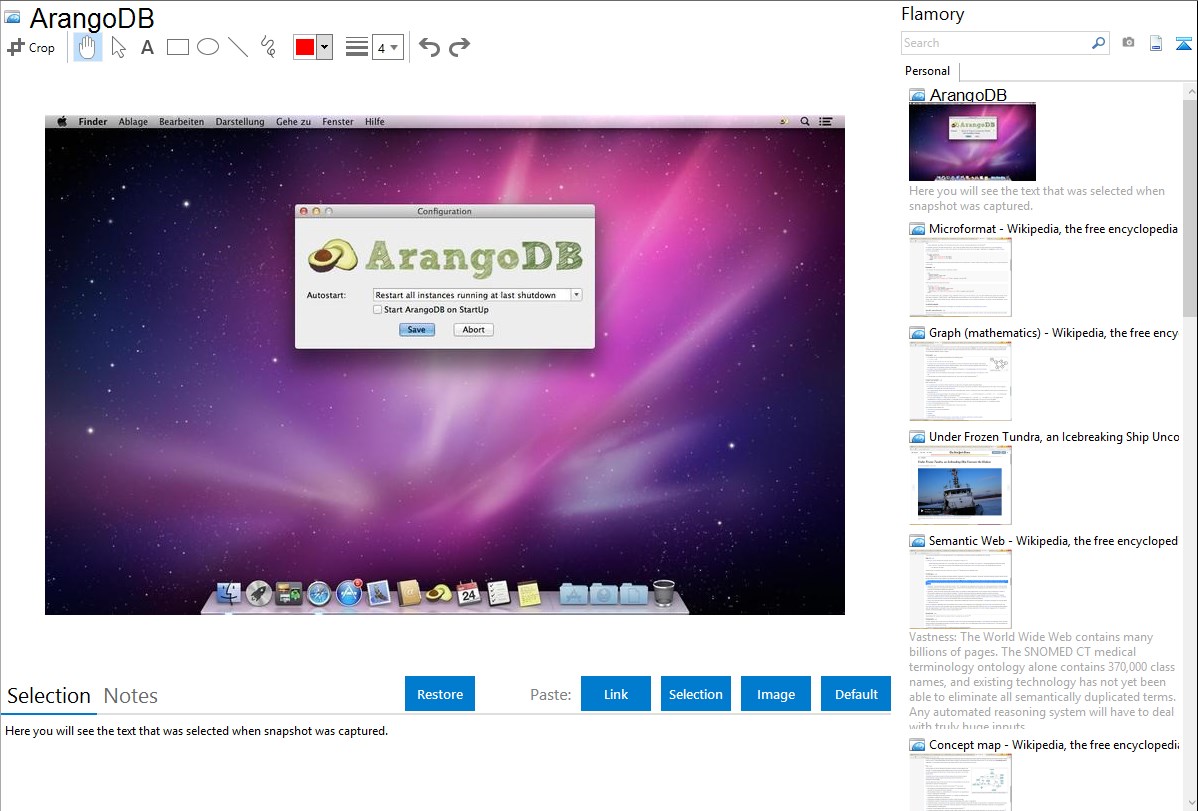Click the Paste Selection button

pyautogui.click(x=696, y=694)
